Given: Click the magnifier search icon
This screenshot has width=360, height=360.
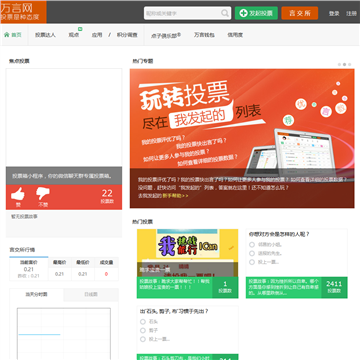Looking at the screenshot, I should [x=225, y=13].
